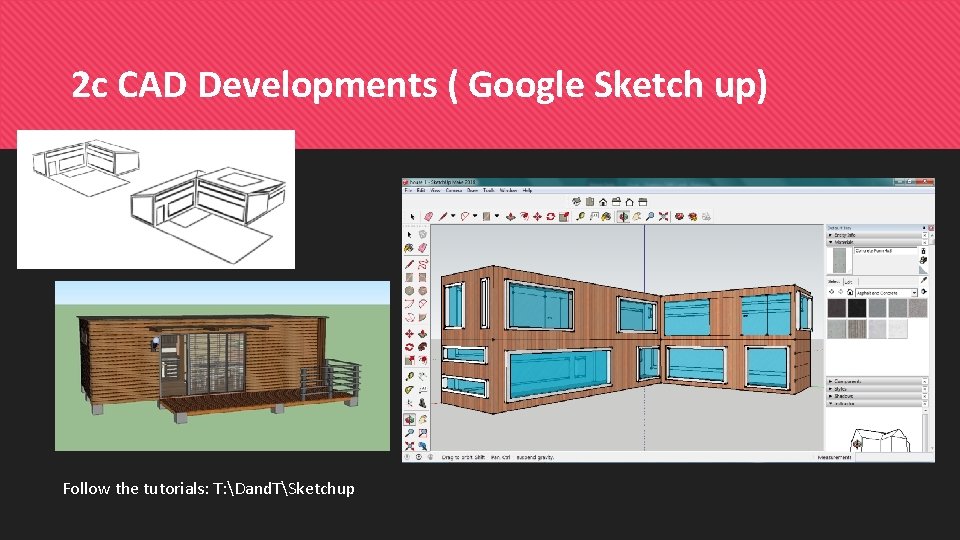Click Zoom Extents in top toolbar
Image resolution: width=960 pixels, height=540 pixels.
[664, 217]
